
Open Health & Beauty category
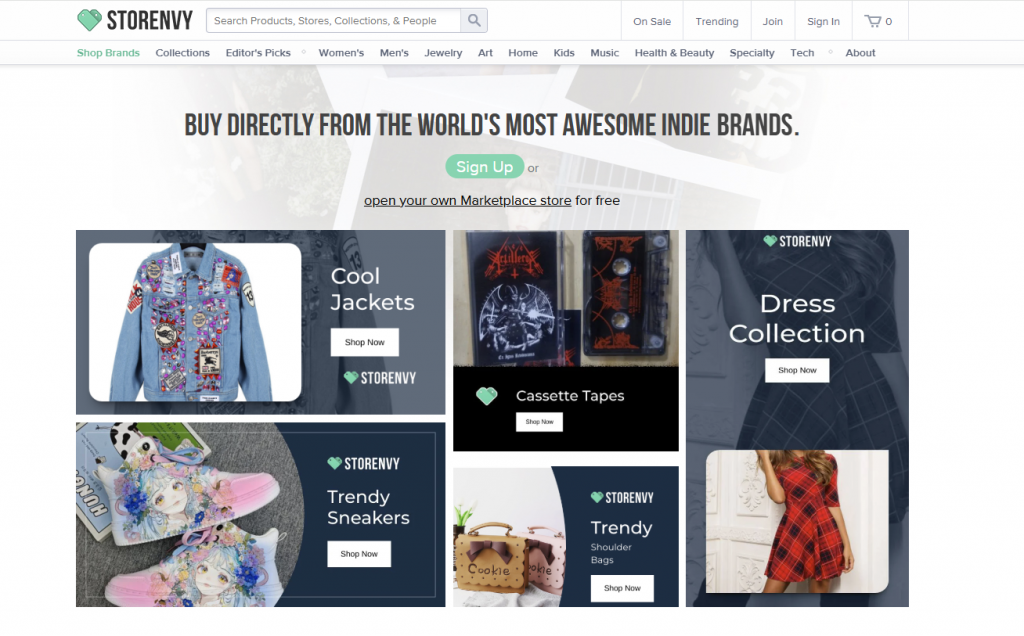pos(674,53)
